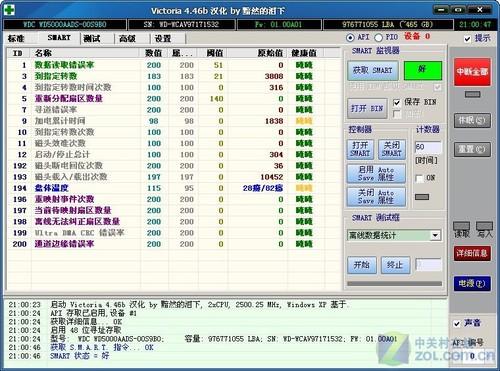This screenshot has height=371, width=500.
Task: Click the blue 电源 button
Action: point(472,283)
